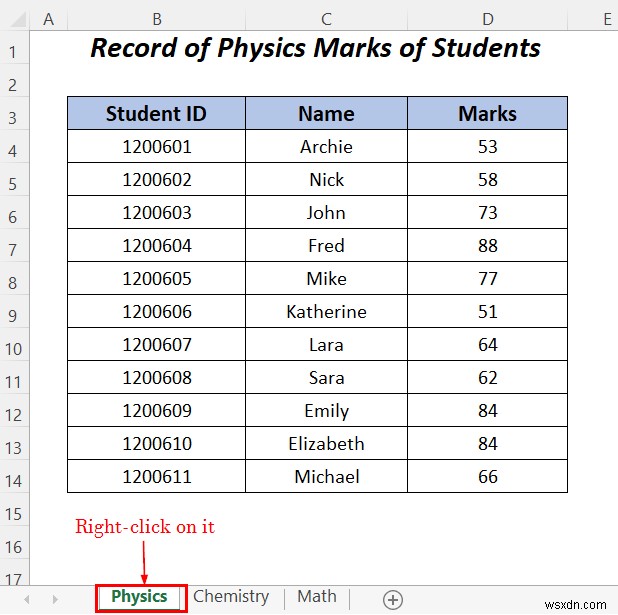
Task: Select the name cell 'John'
Action: (x=326, y=212)
